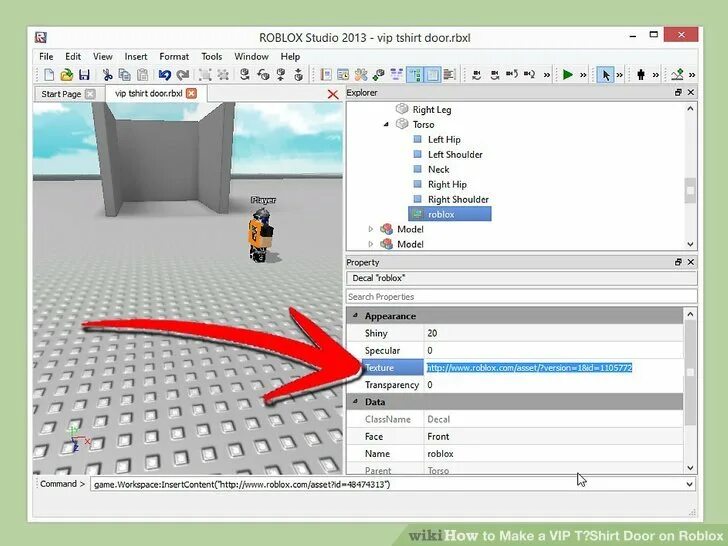This screenshot has width=728, height=546.
Task: Expand the second Model node
Action: click(x=370, y=244)
